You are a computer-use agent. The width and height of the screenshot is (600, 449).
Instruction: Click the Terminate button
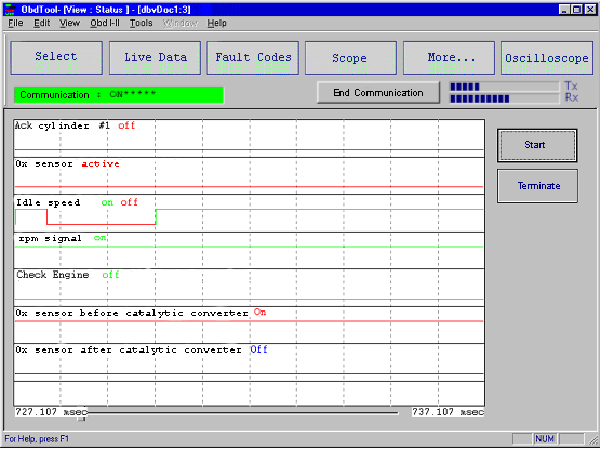click(537, 186)
